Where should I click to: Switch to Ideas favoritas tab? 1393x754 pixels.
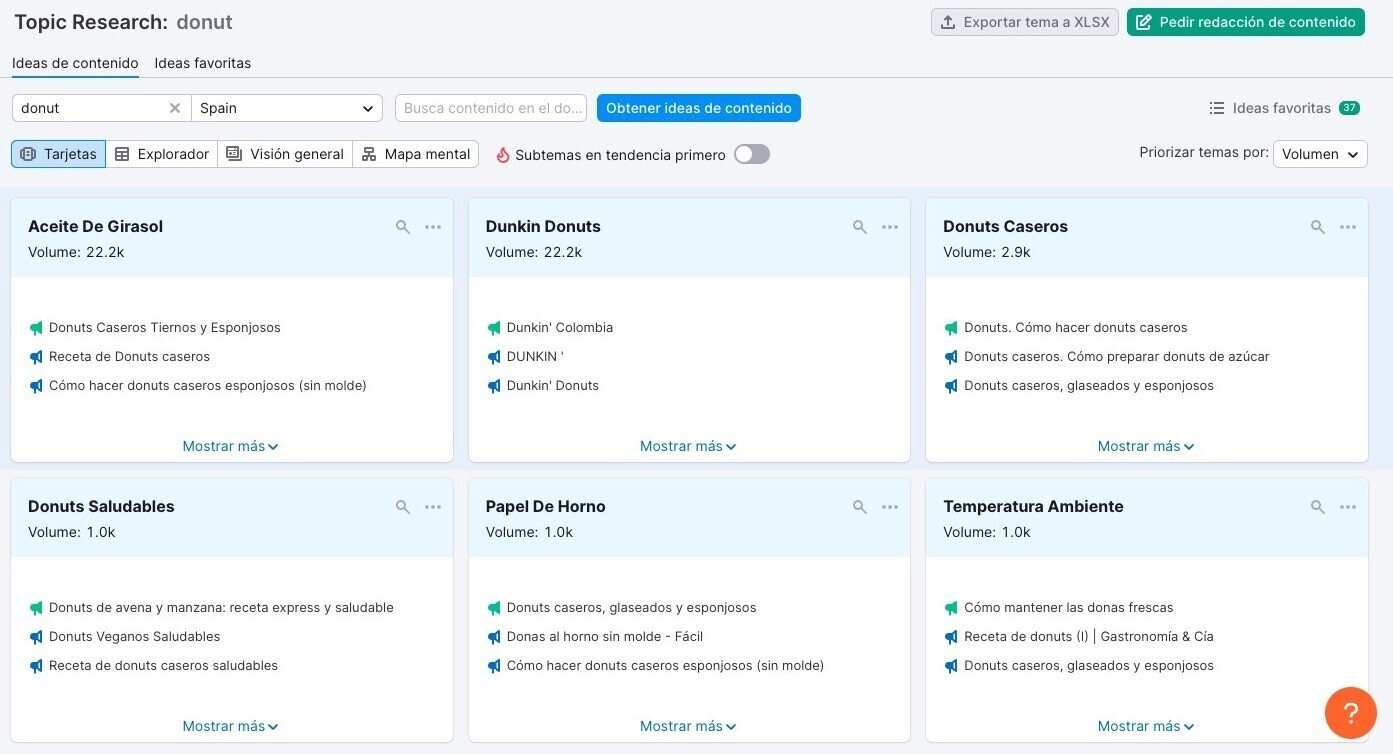(x=203, y=63)
